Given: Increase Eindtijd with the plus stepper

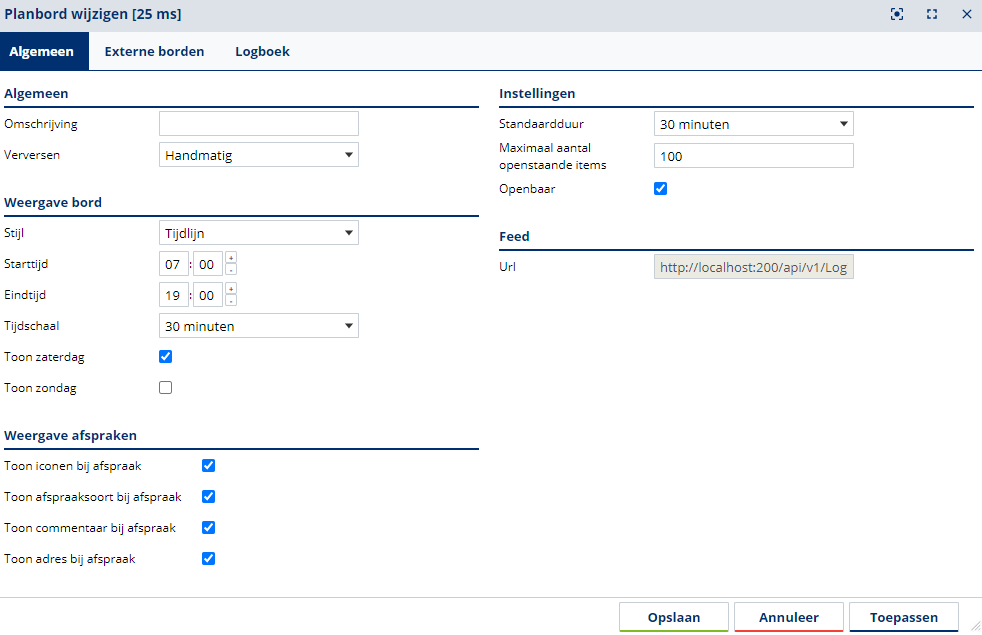Looking at the screenshot, I should pyautogui.click(x=231, y=290).
